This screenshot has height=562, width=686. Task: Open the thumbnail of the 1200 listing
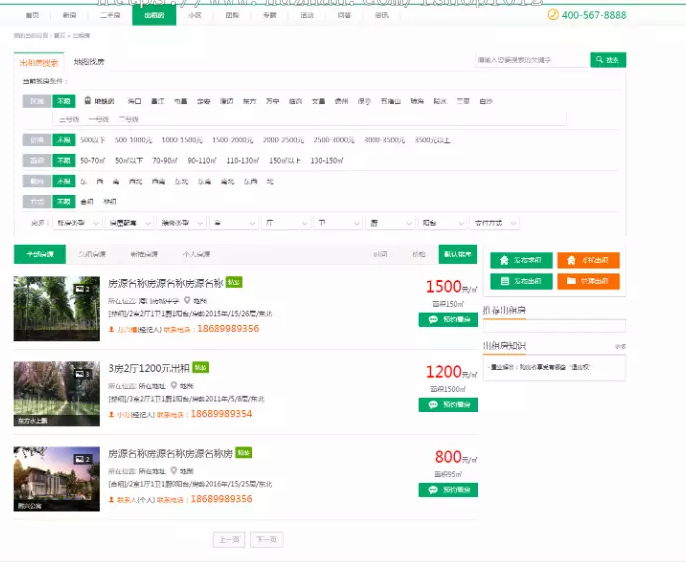point(57,394)
